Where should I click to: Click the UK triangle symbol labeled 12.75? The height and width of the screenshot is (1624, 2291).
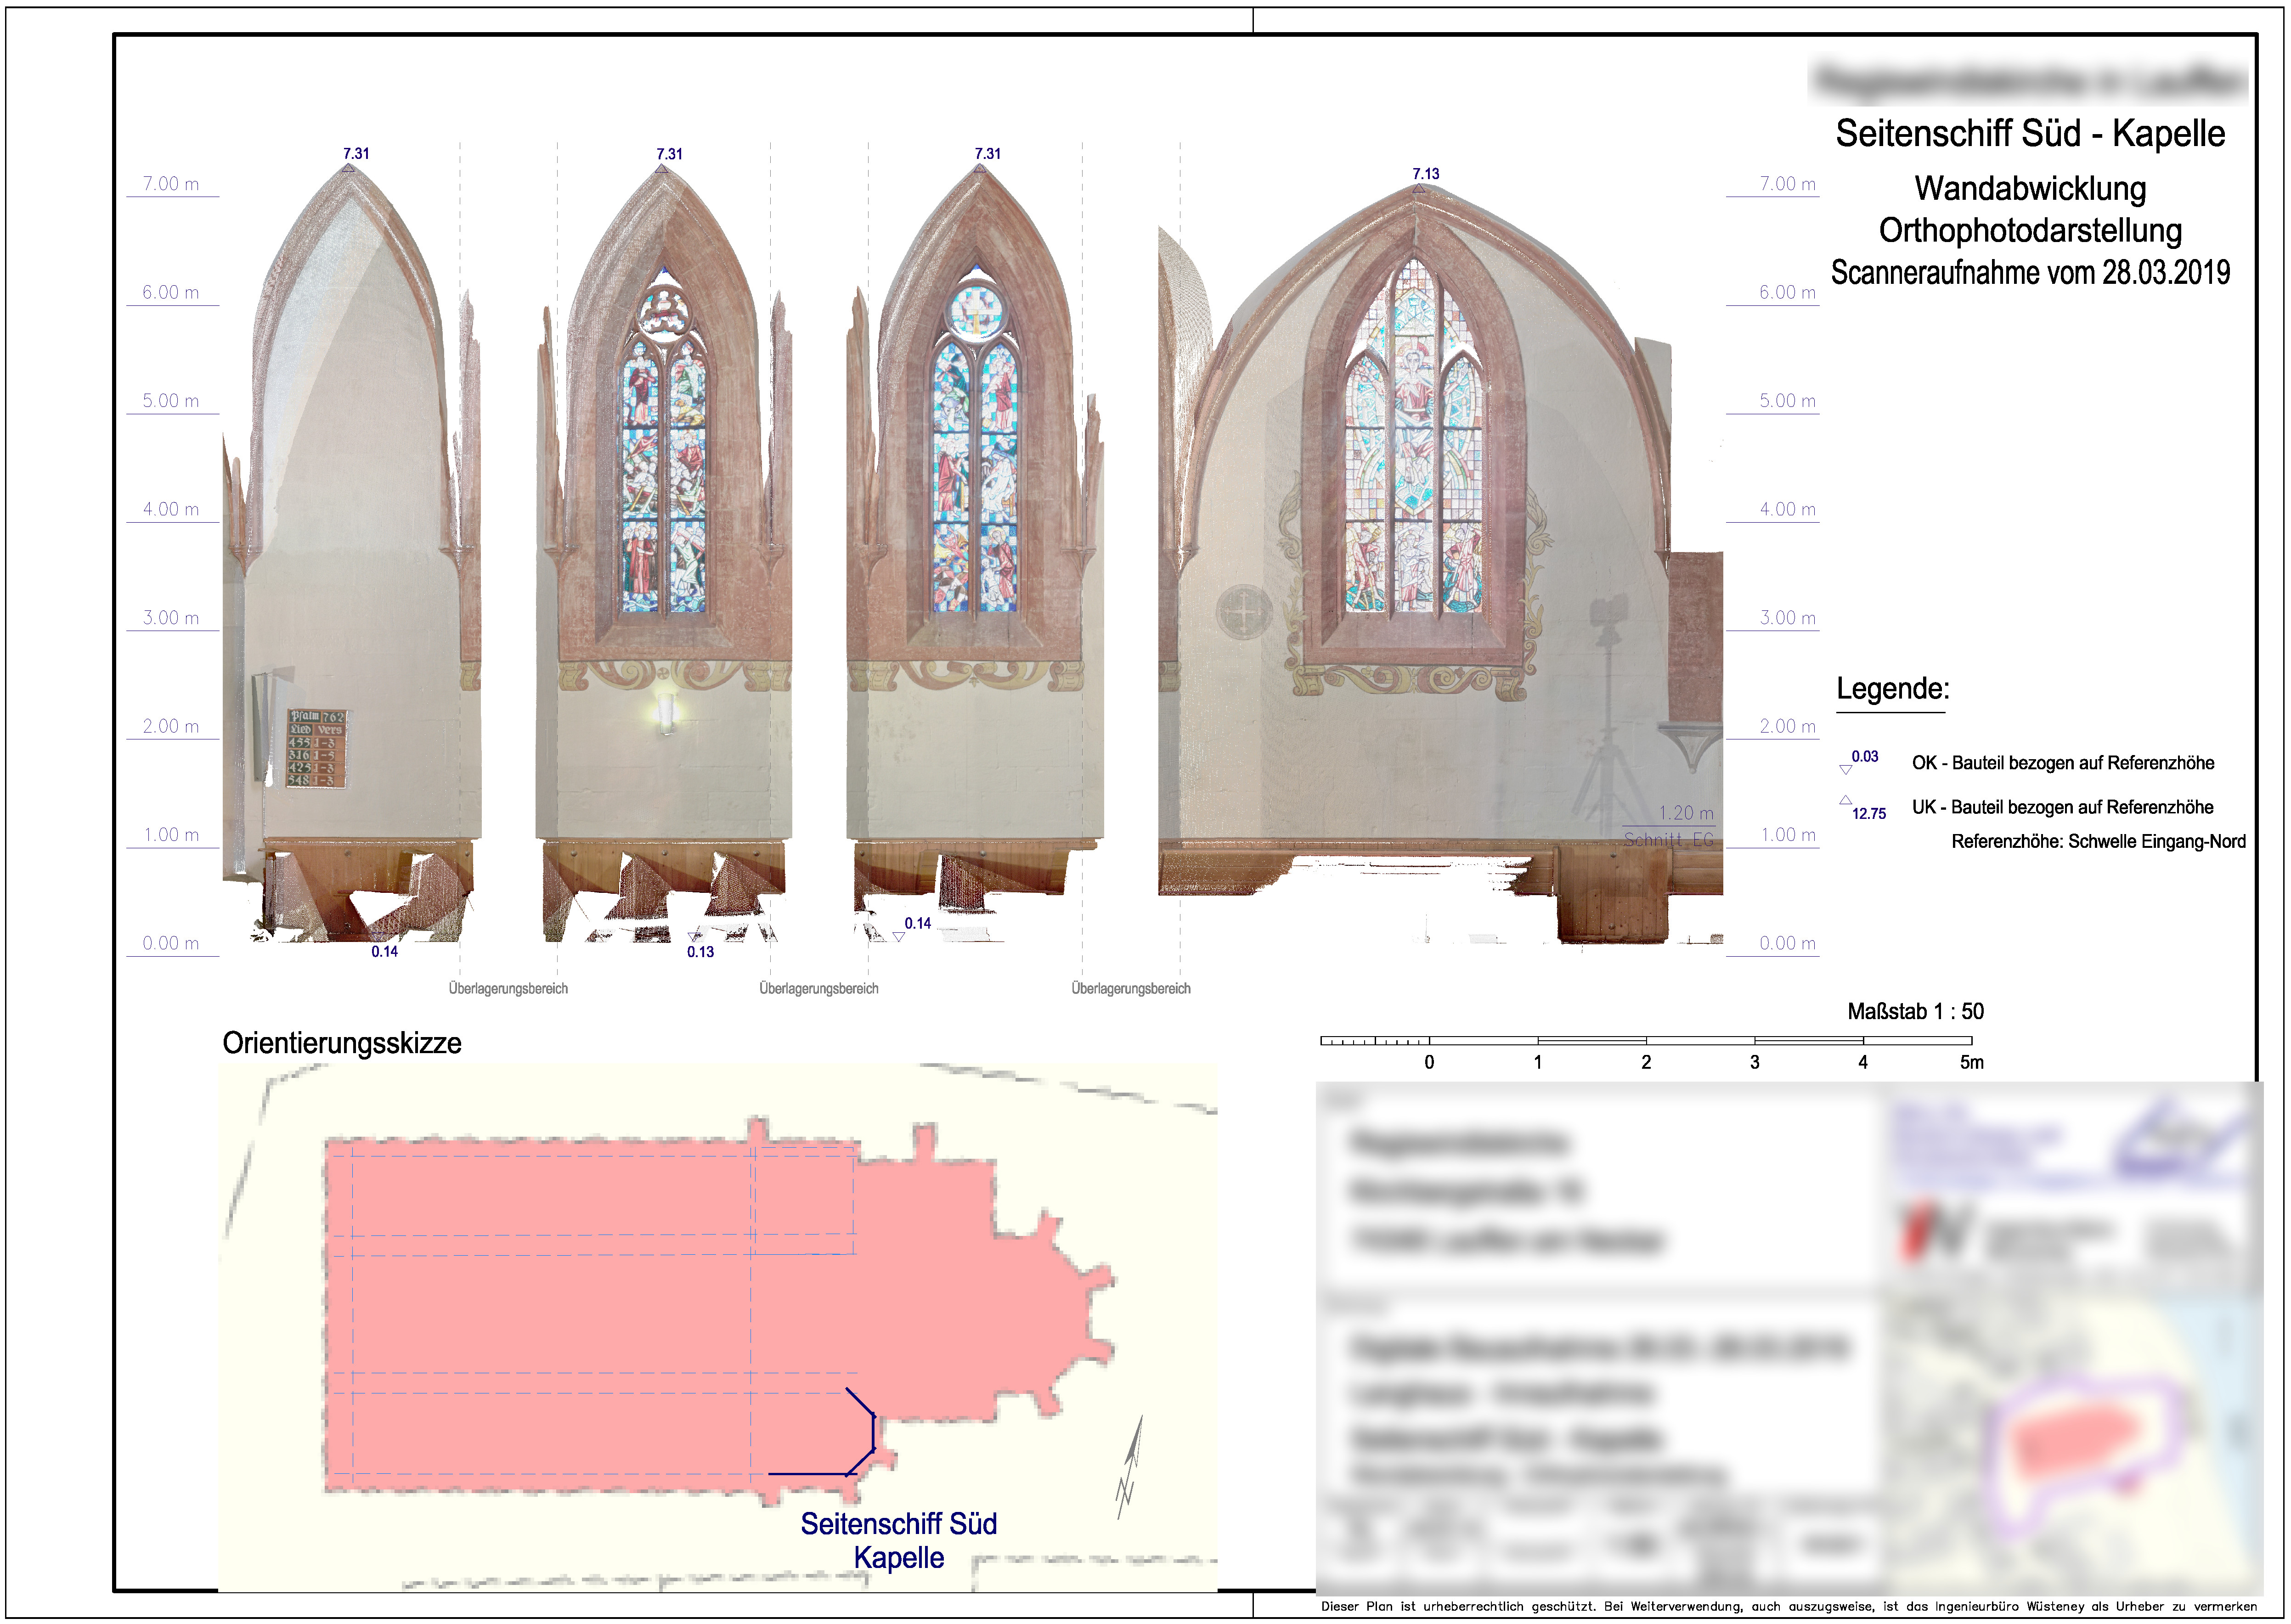pyautogui.click(x=1845, y=800)
